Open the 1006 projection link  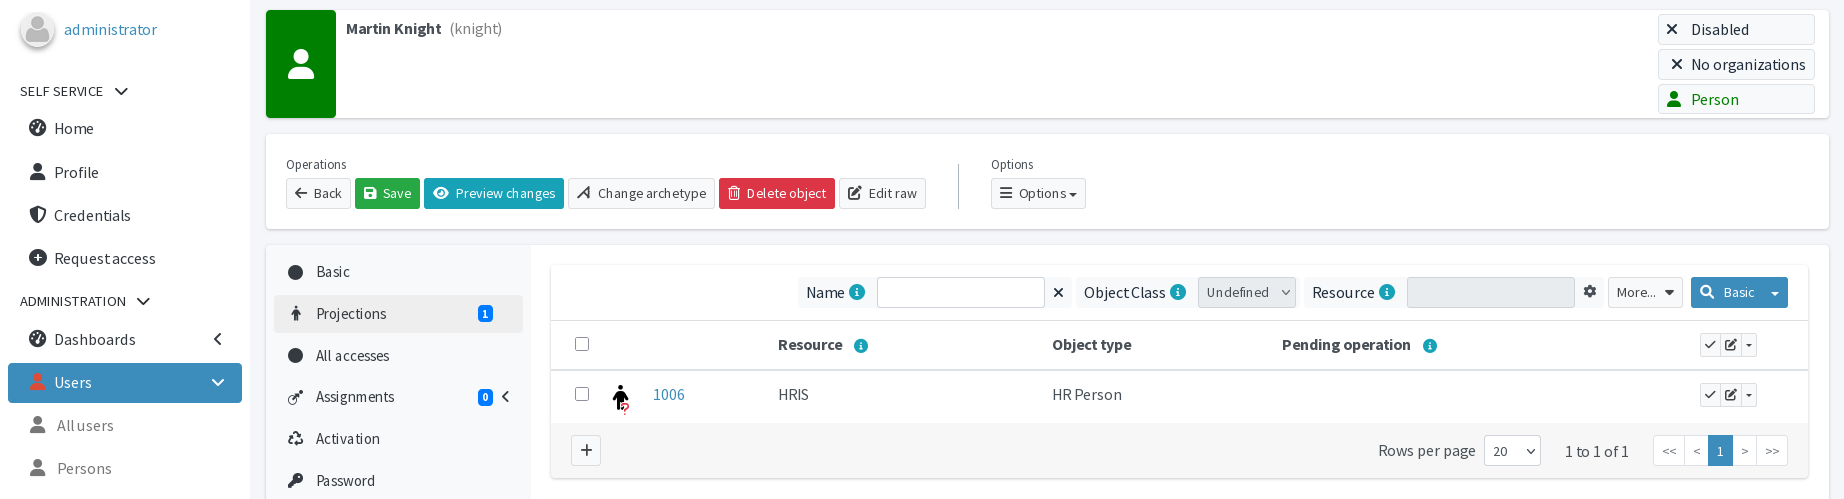[668, 395]
